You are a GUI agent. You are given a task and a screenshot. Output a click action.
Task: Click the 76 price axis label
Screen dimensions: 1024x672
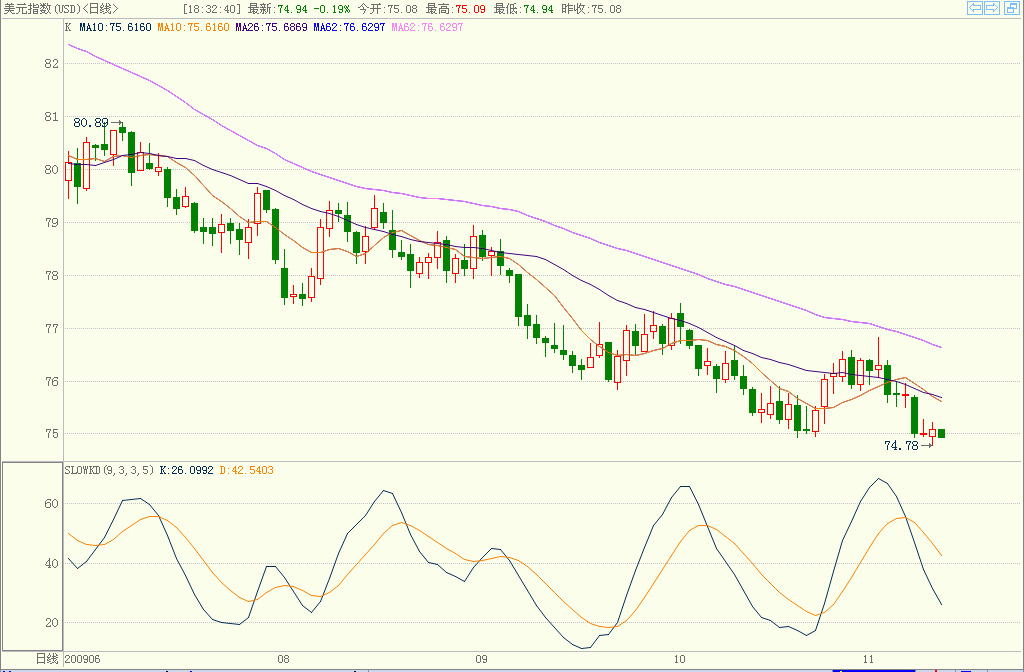52,381
